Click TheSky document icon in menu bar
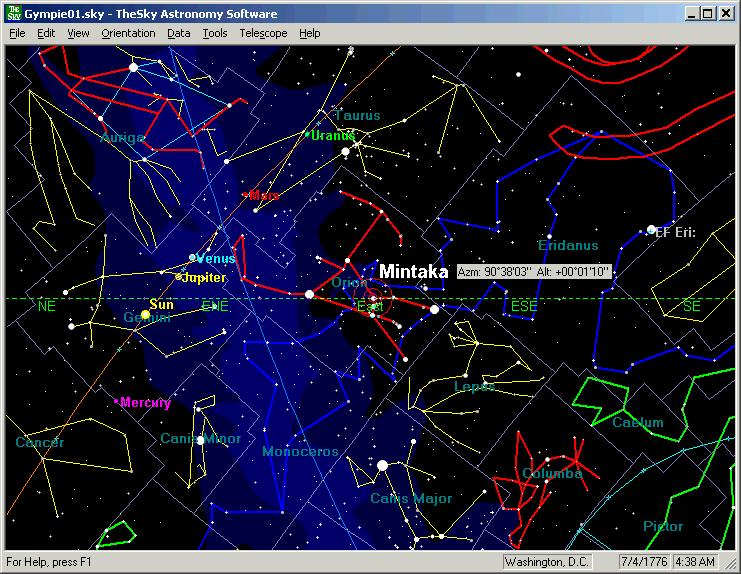Screen dimensions: 741x574 (x=726, y=33)
